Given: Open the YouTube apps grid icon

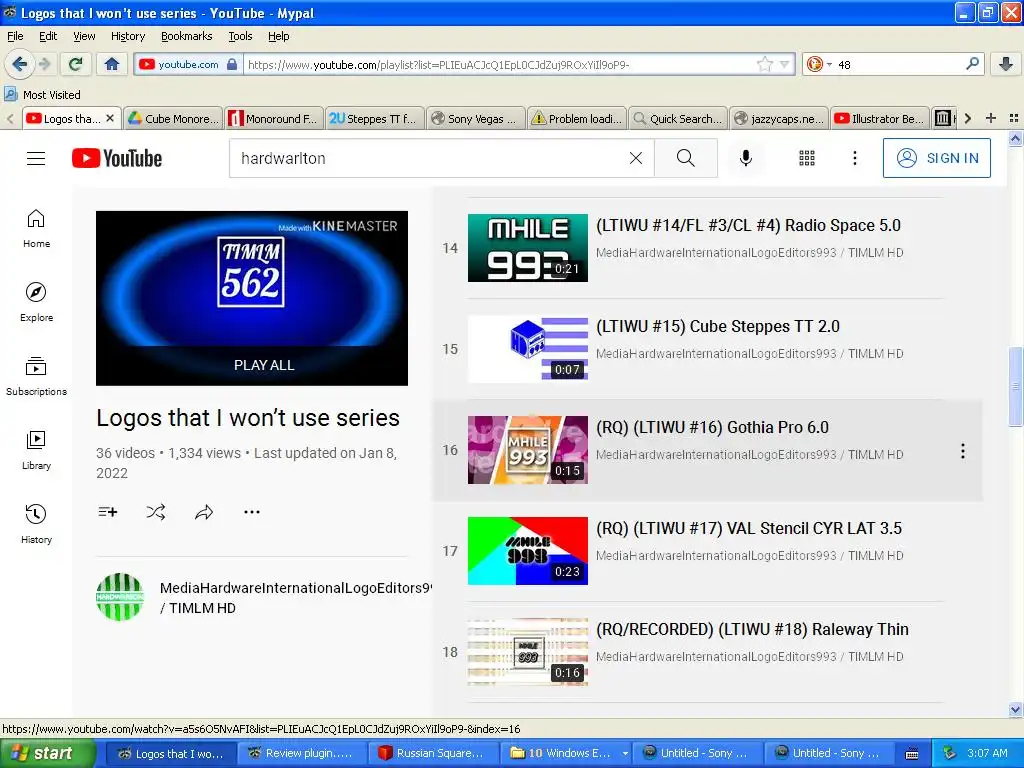Looking at the screenshot, I should click(x=807, y=158).
